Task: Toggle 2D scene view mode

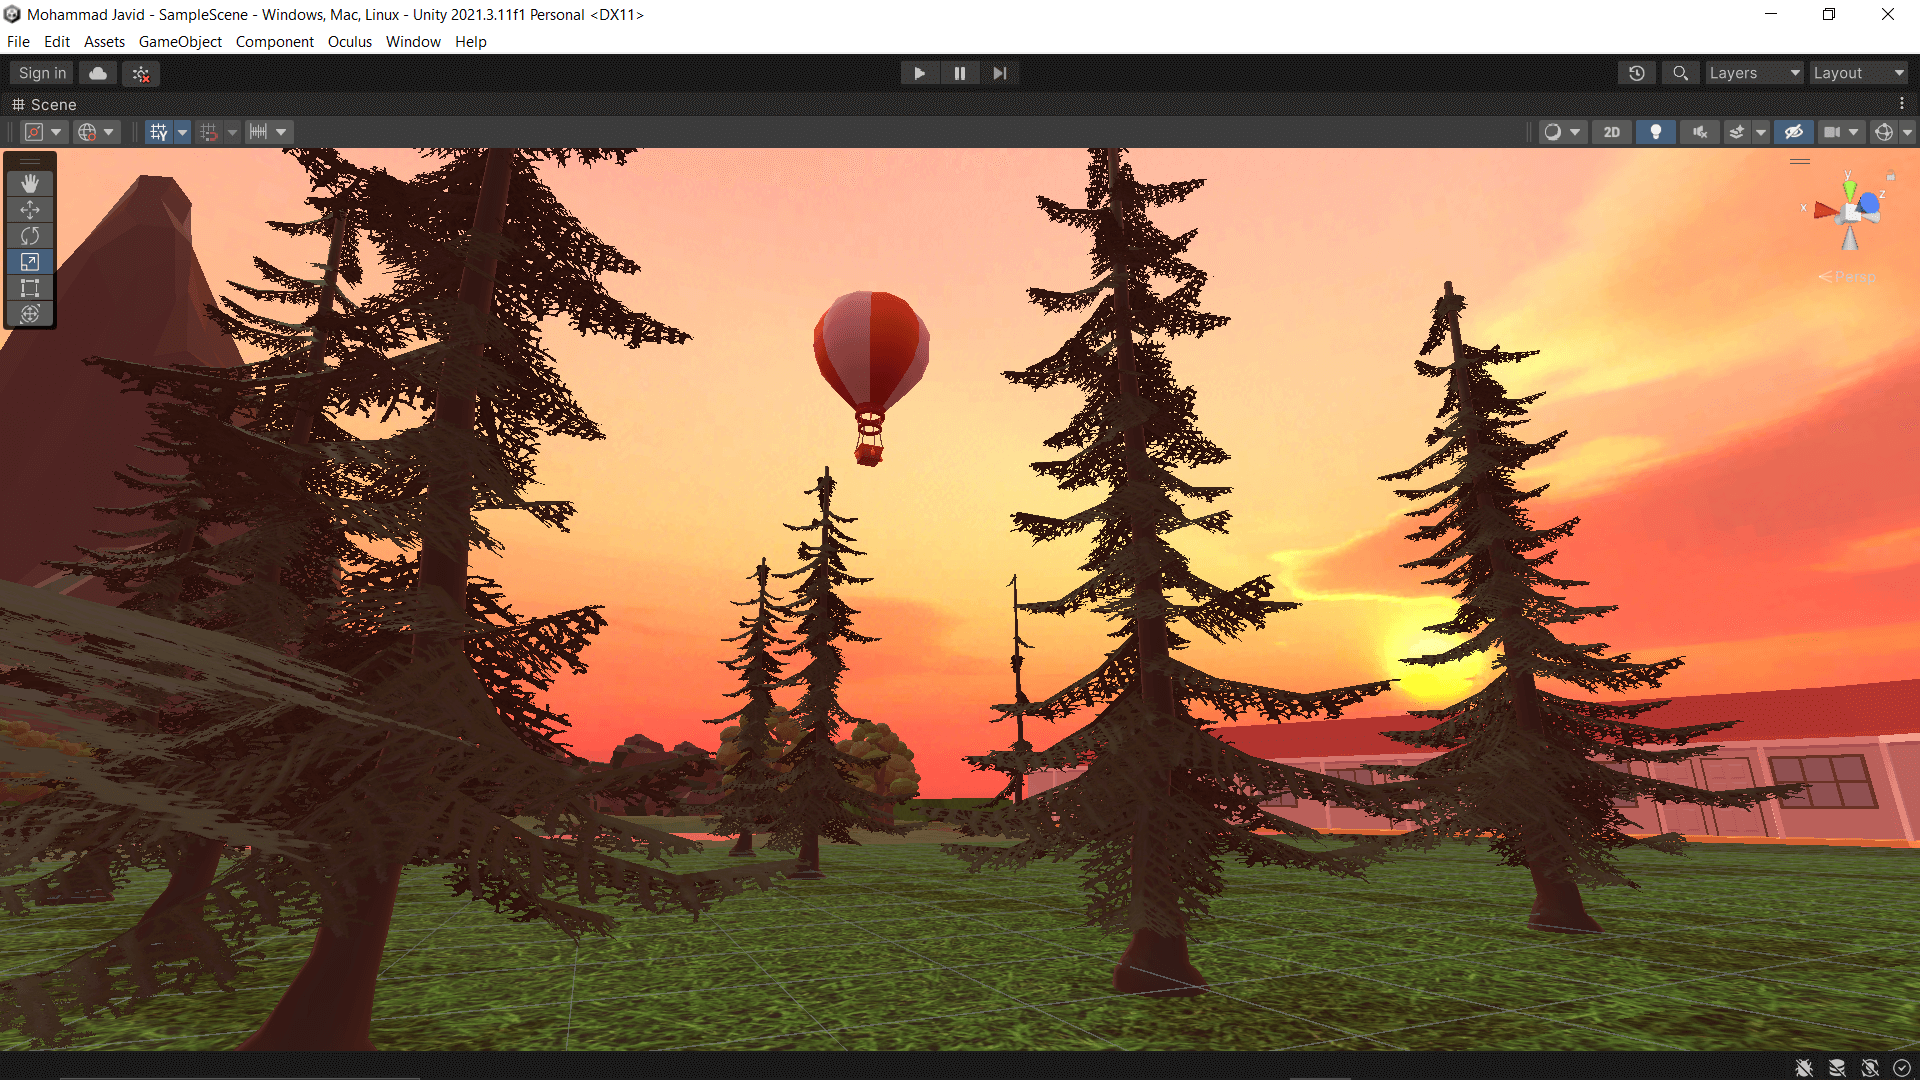Action: (x=1612, y=132)
